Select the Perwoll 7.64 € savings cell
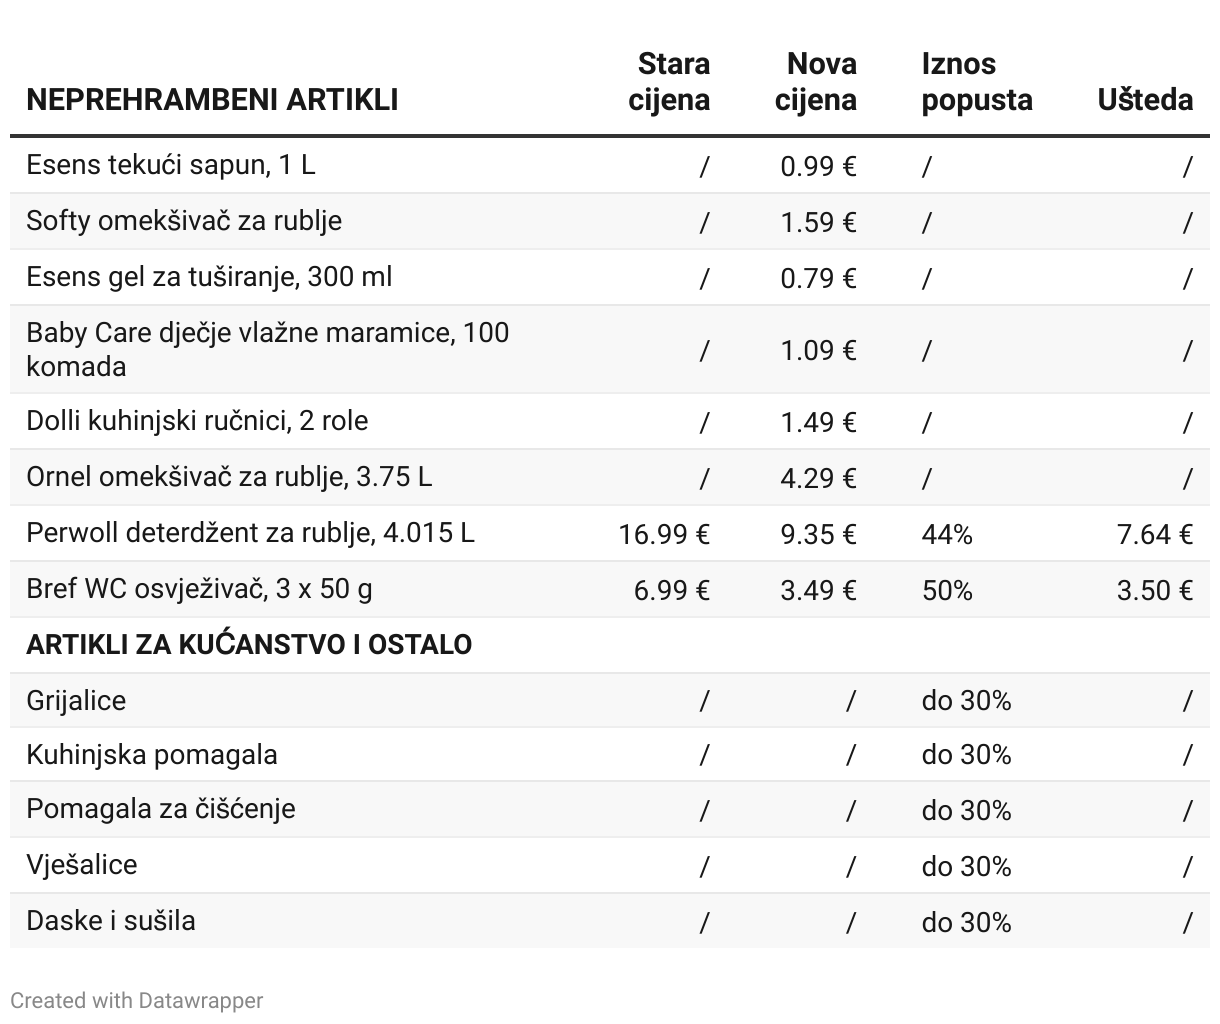Viewport: 1220px width, 1024px height. [1155, 534]
